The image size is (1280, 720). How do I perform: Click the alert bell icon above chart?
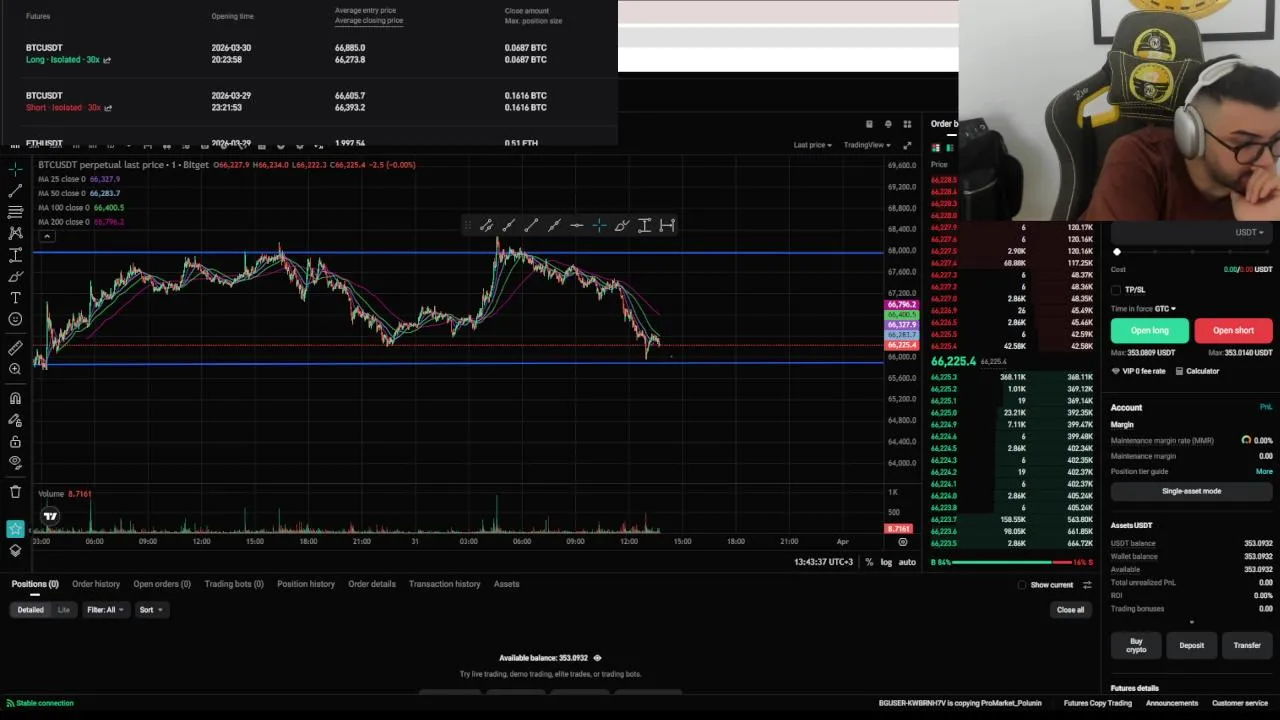click(x=888, y=124)
